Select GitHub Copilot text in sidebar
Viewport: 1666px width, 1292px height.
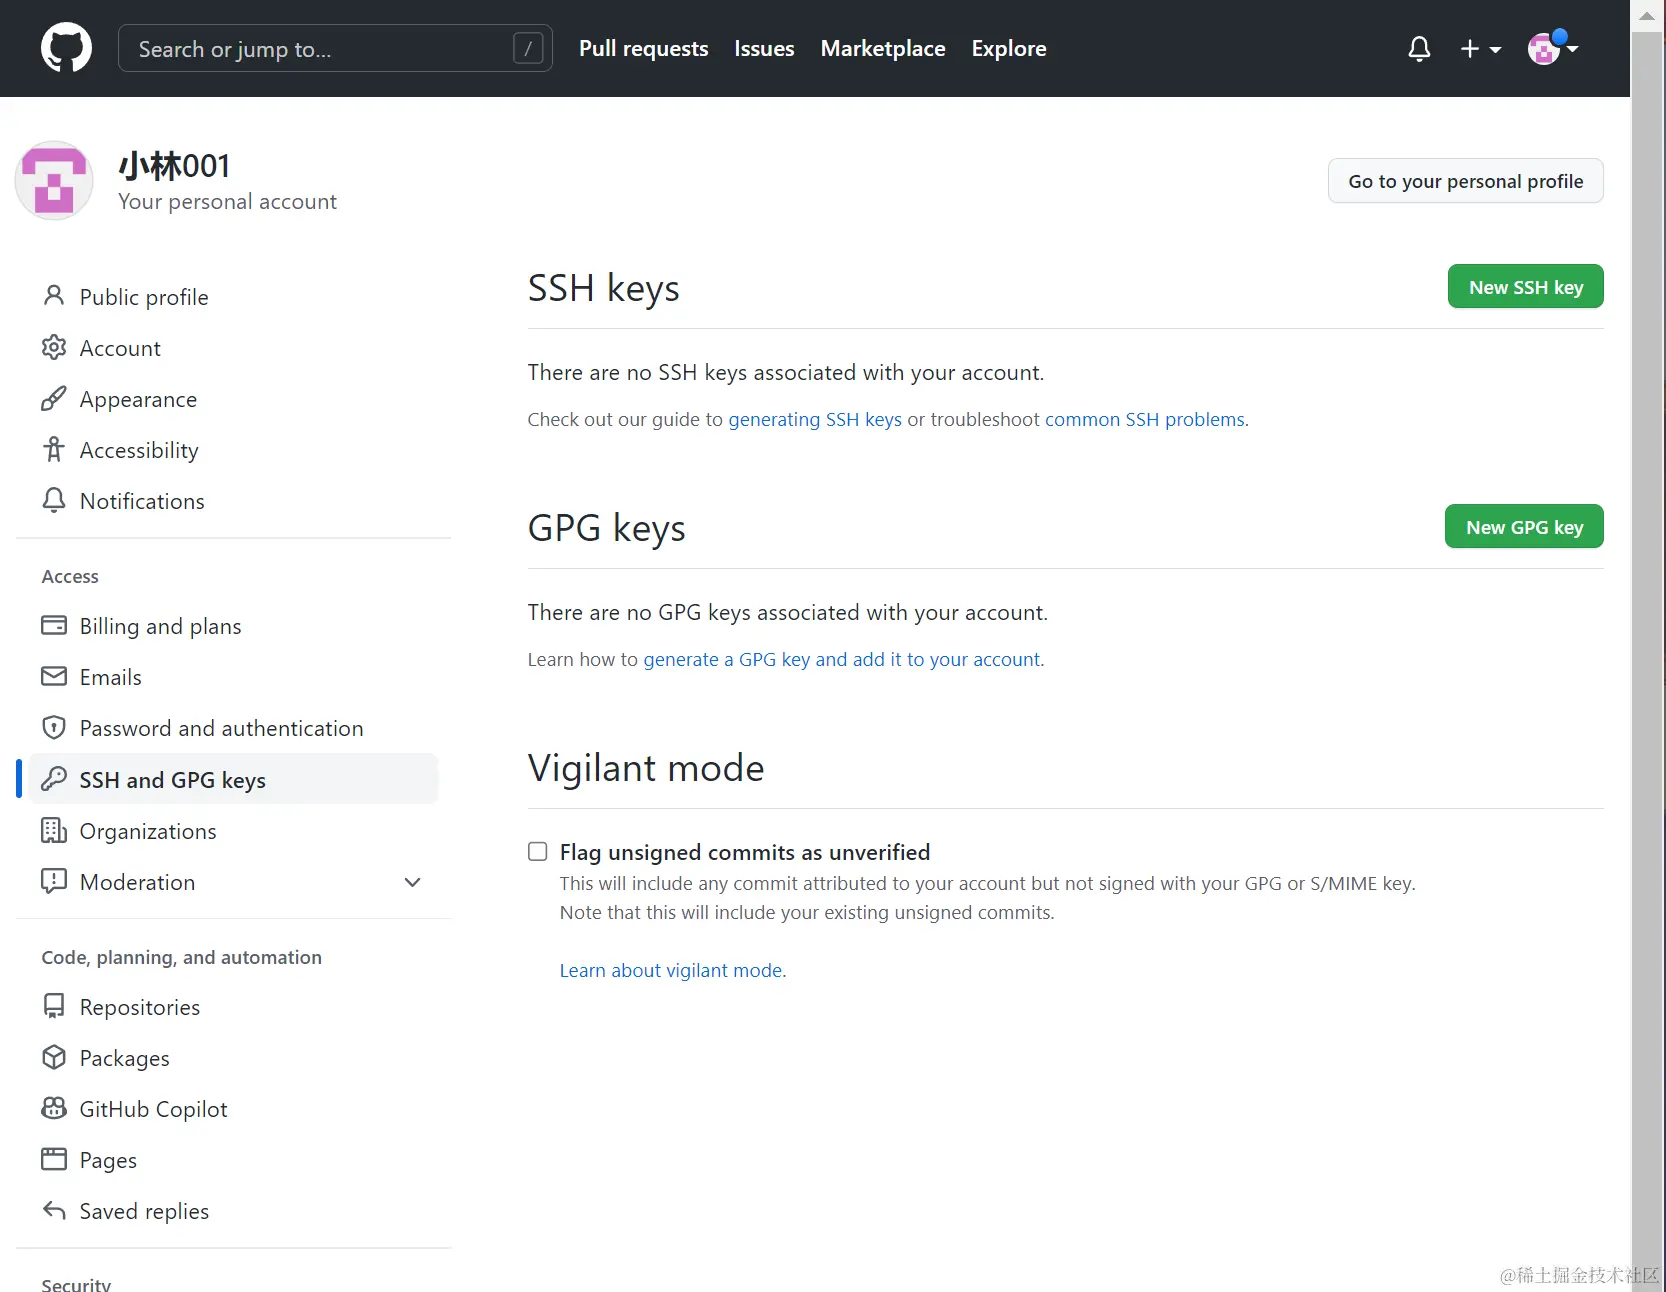tap(153, 1109)
